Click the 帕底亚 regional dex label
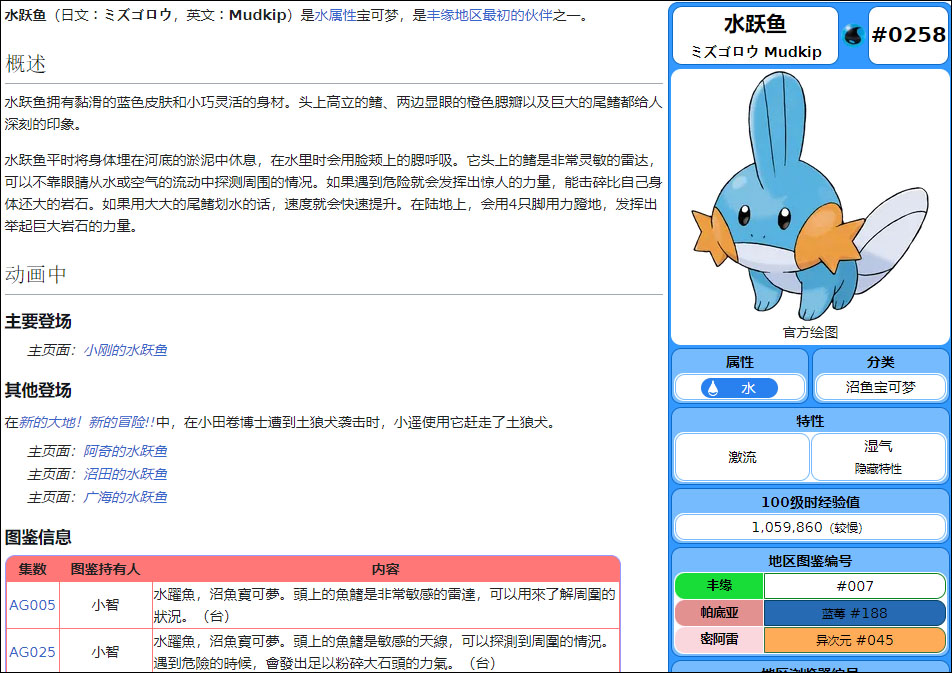952x673 pixels. pos(719,613)
